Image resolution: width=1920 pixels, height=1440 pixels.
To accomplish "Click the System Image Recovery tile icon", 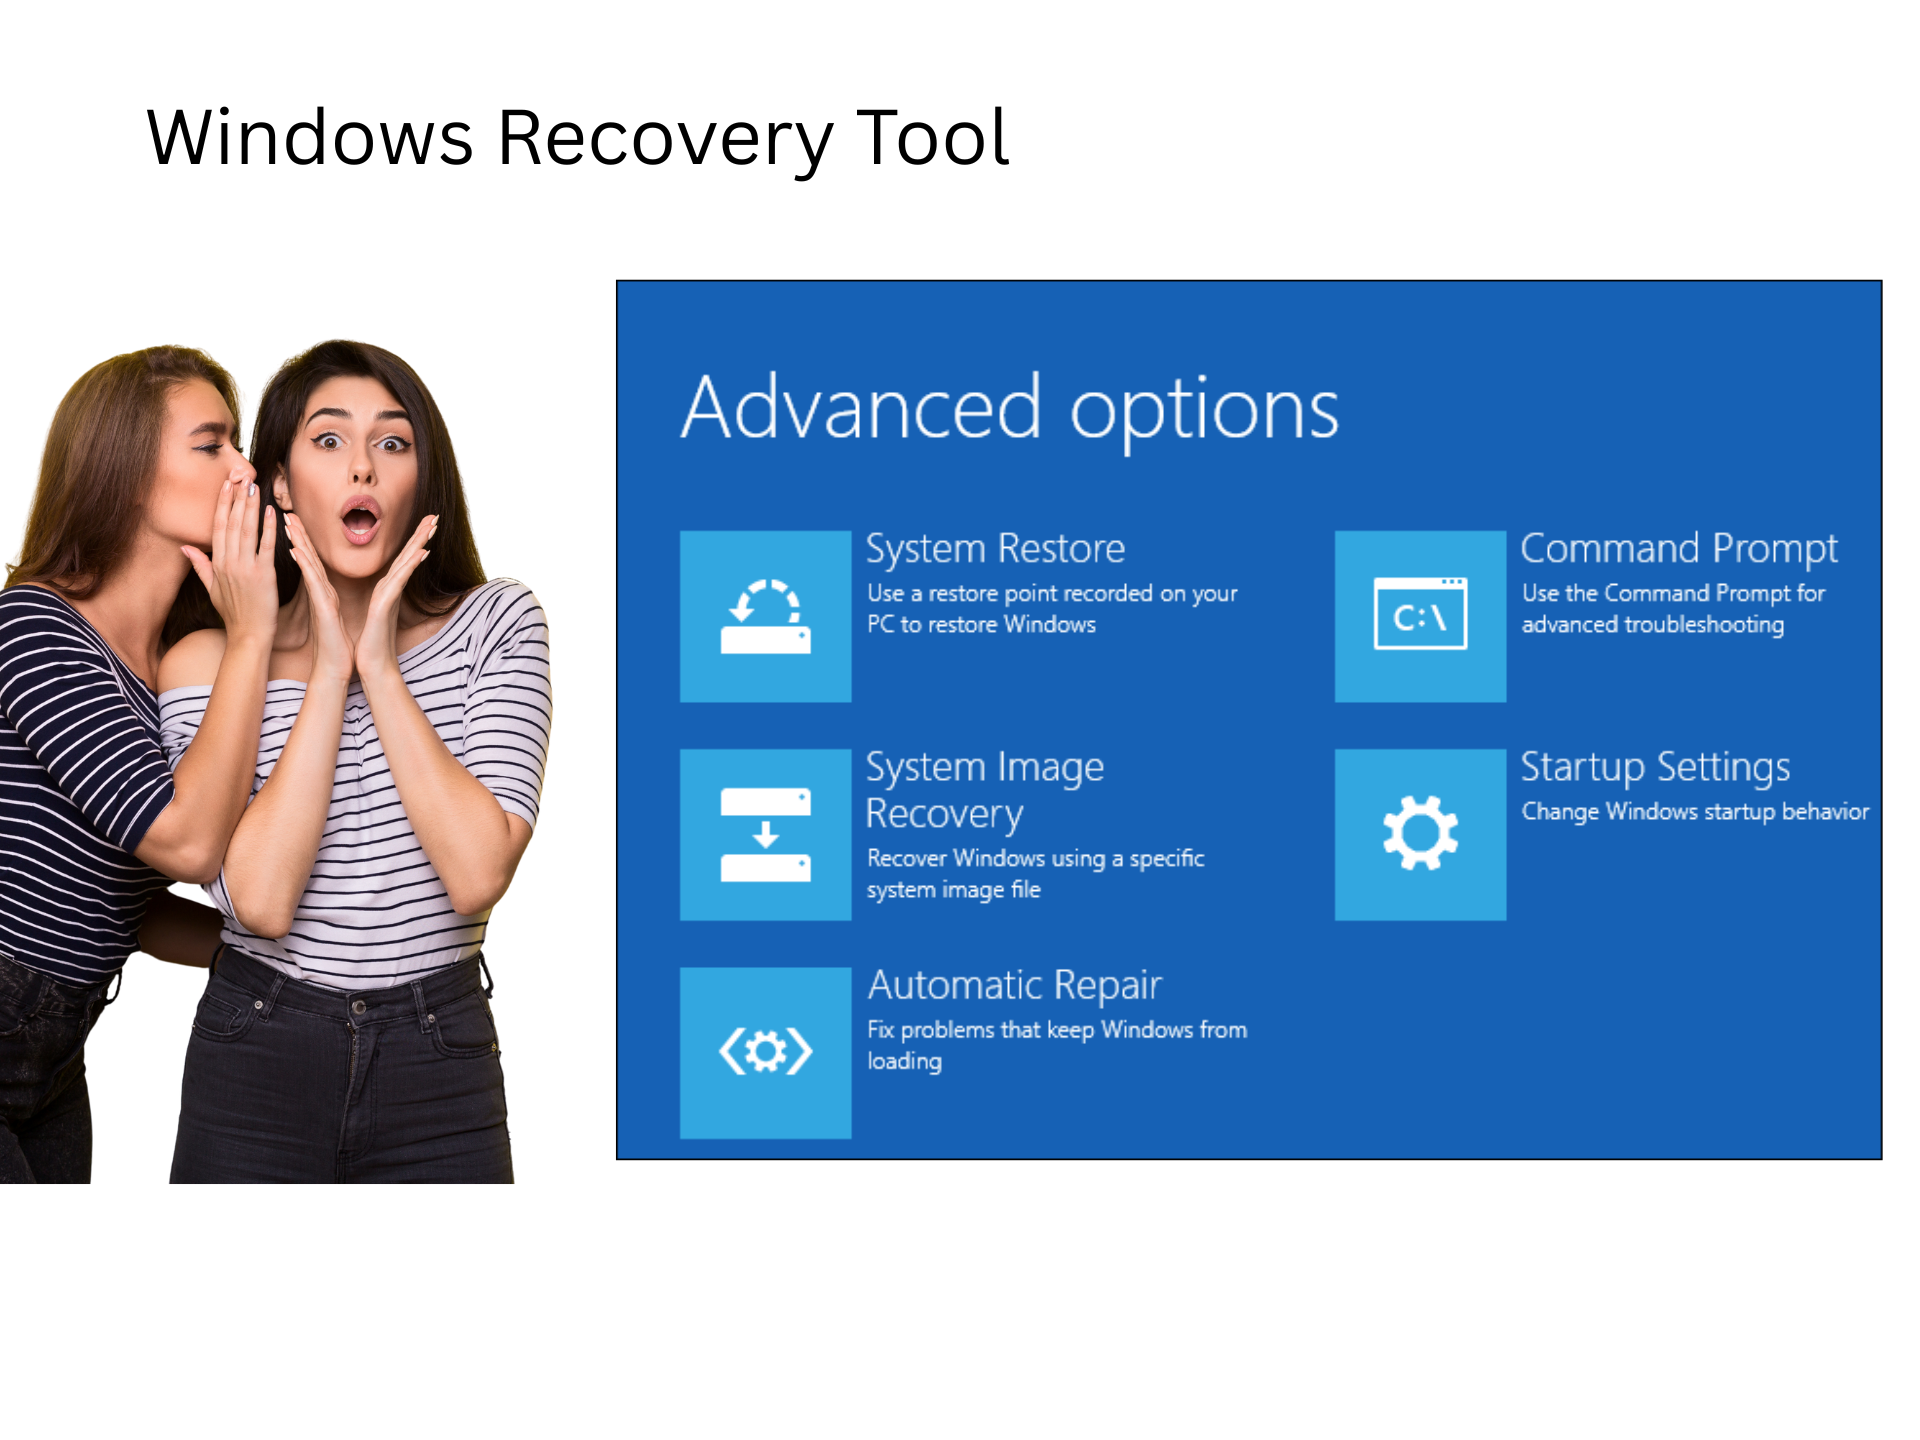I will coord(765,834).
